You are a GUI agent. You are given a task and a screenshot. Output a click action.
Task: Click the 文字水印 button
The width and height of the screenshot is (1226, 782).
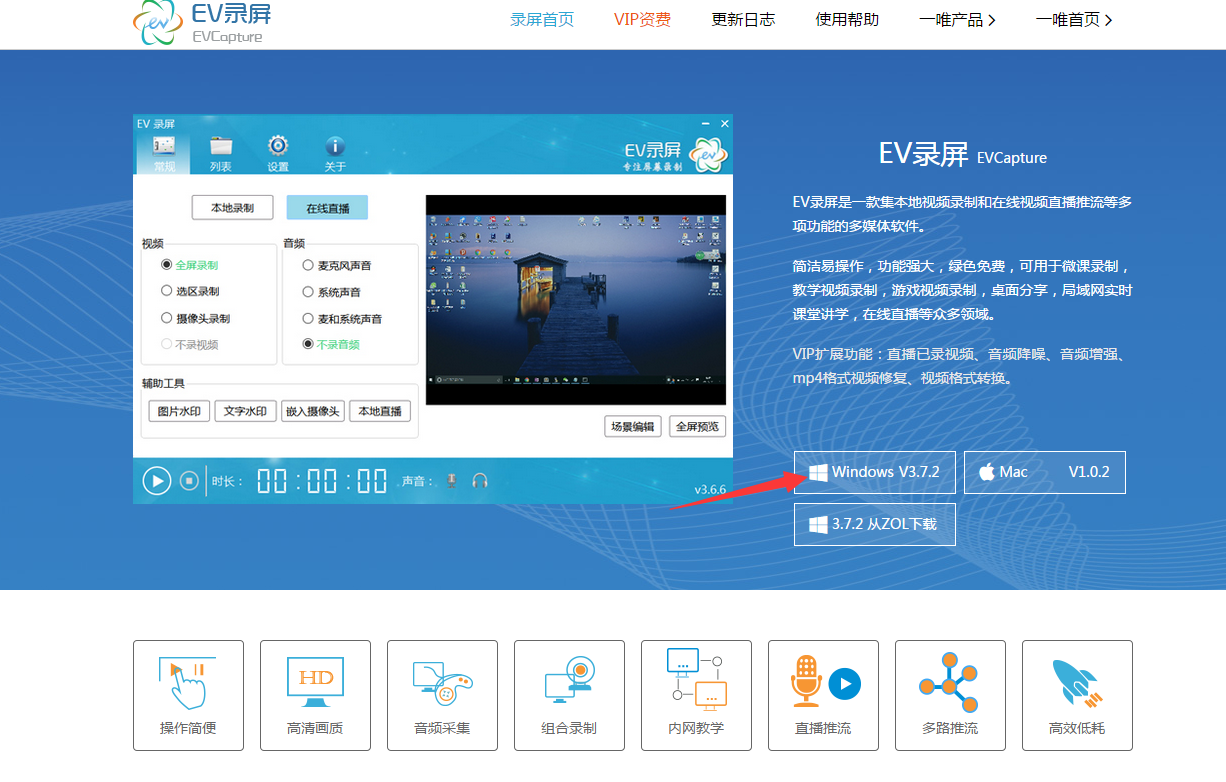click(x=246, y=411)
